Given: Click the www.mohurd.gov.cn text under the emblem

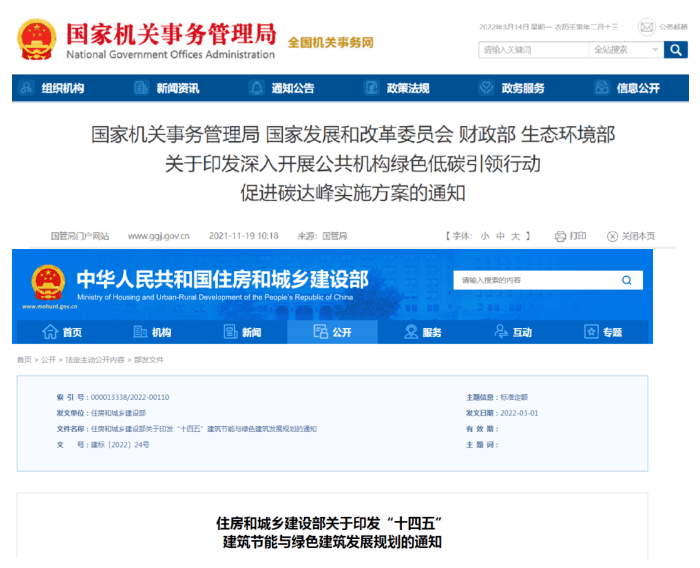Looking at the screenshot, I should [50, 306].
